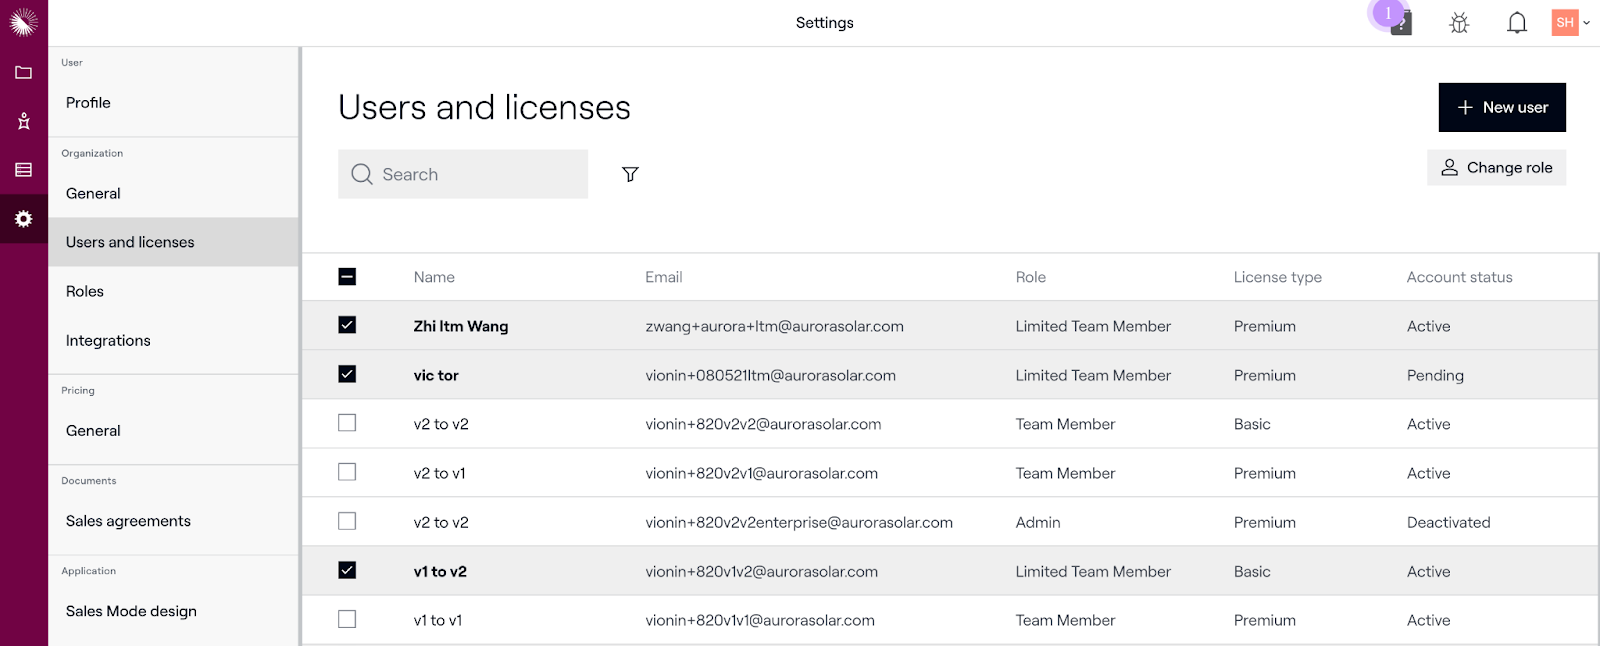Select the Admin user row checkbox

coord(347,521)
